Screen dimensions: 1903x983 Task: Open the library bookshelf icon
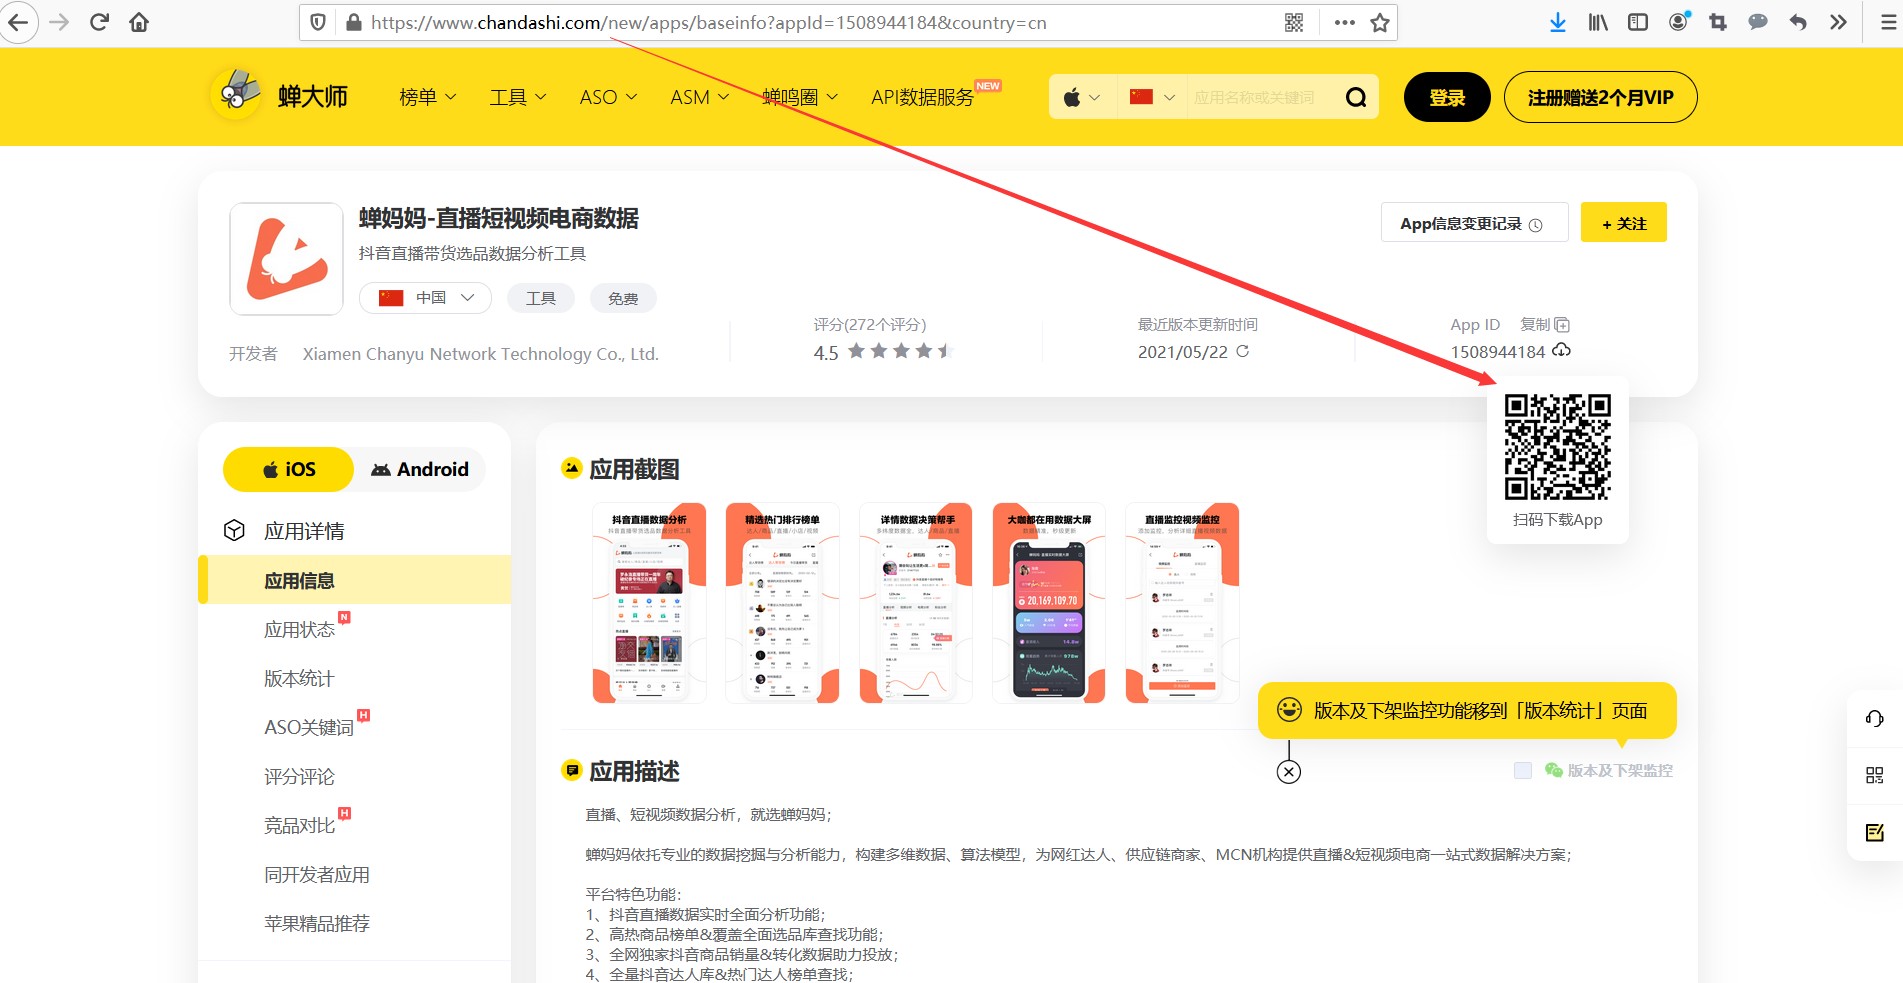coord(1598,22)
